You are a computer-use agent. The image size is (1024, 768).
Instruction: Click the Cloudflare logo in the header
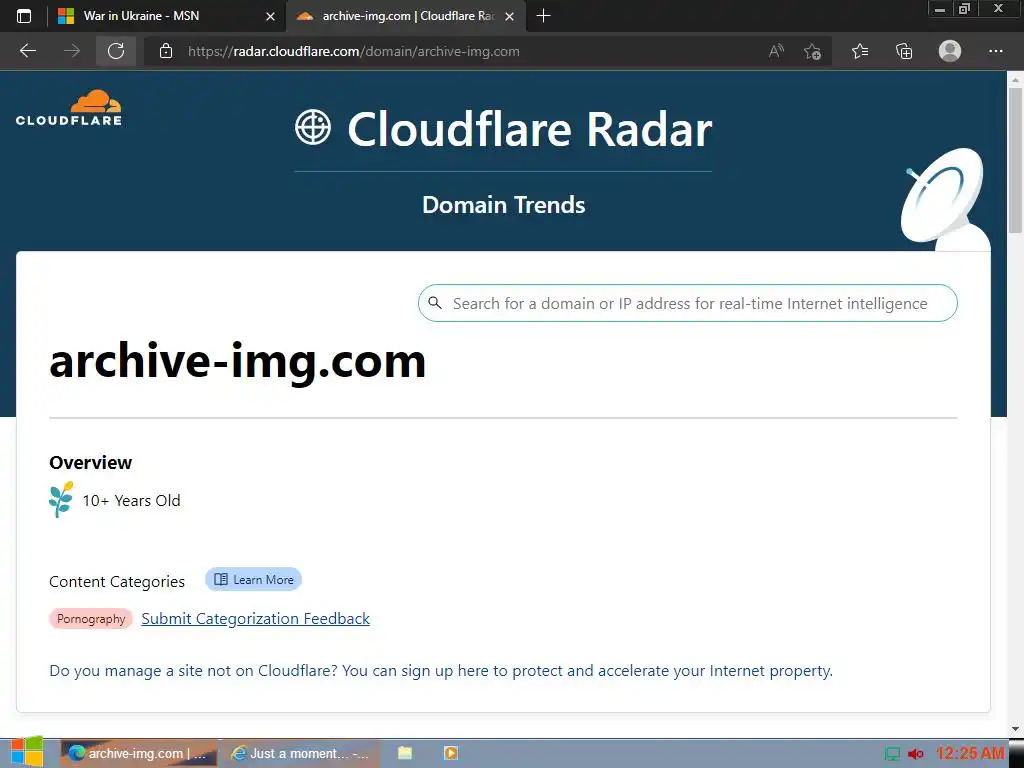(x=69, y=108)
